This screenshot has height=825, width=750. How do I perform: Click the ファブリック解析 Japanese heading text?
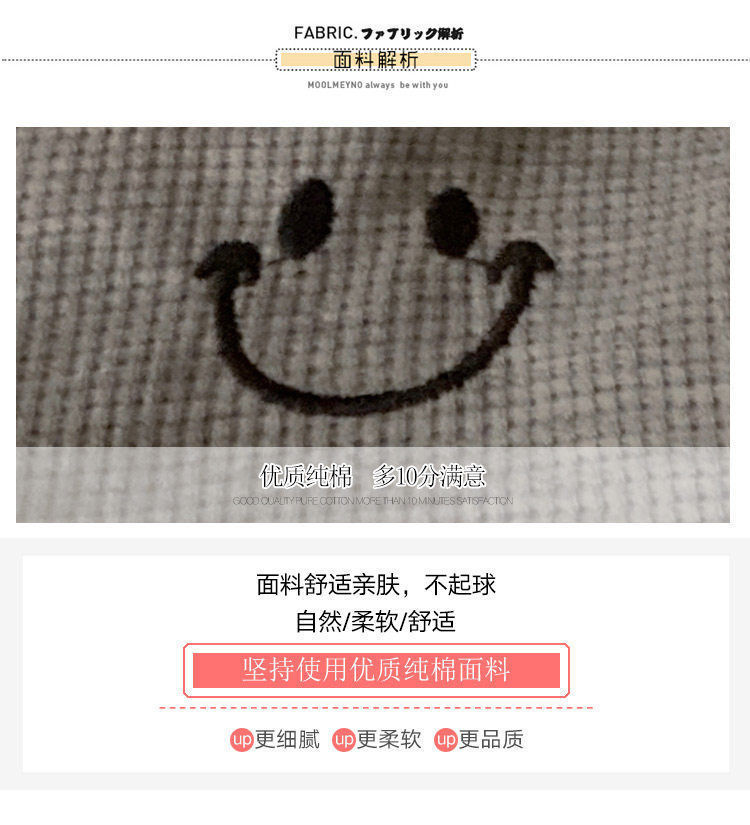(x=412, y=34)
